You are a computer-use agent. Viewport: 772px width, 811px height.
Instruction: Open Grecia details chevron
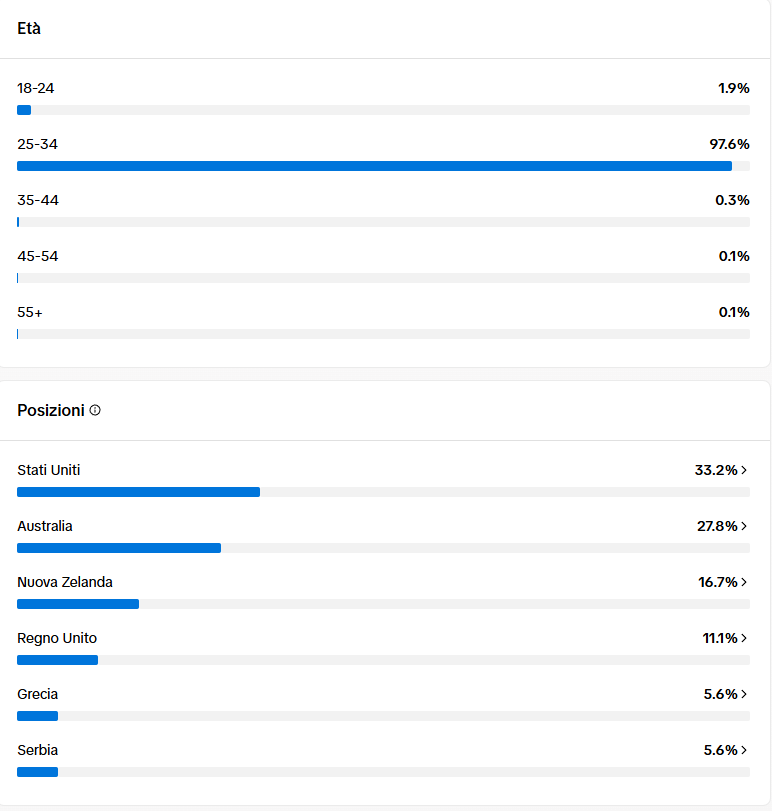pos(745,694)
